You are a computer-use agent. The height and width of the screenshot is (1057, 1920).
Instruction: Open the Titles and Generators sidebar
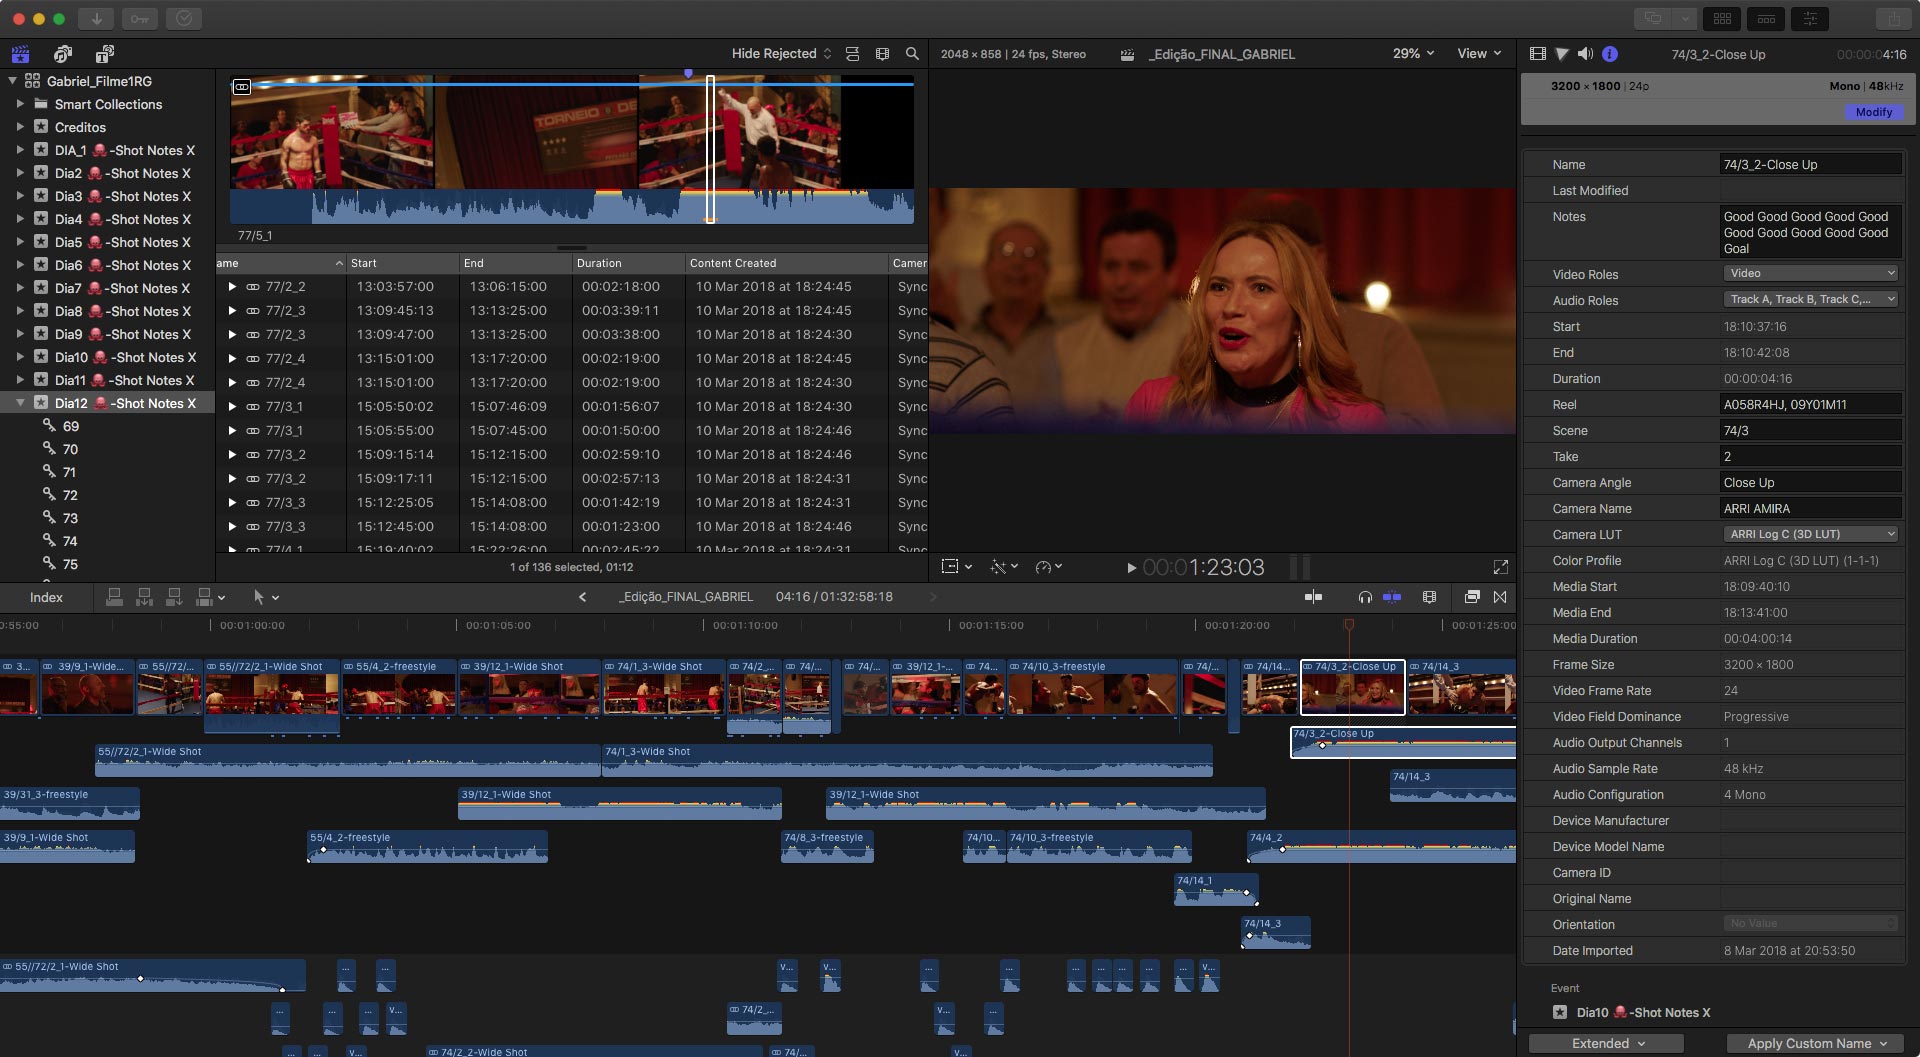pos(105,54)
